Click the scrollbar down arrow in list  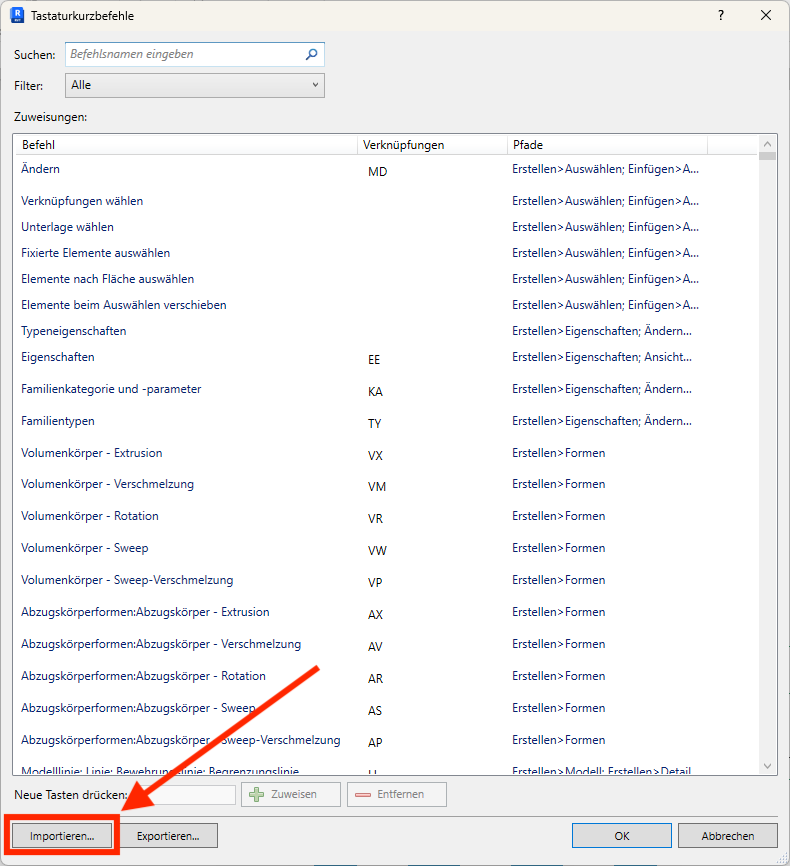tap(767, 766)
